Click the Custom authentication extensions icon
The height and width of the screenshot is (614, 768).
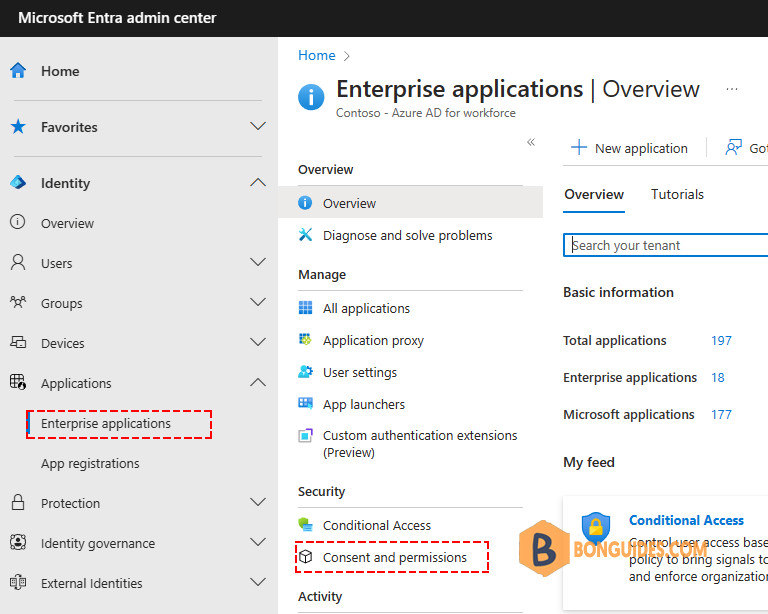pyautogui.click(x=305, y=435)
